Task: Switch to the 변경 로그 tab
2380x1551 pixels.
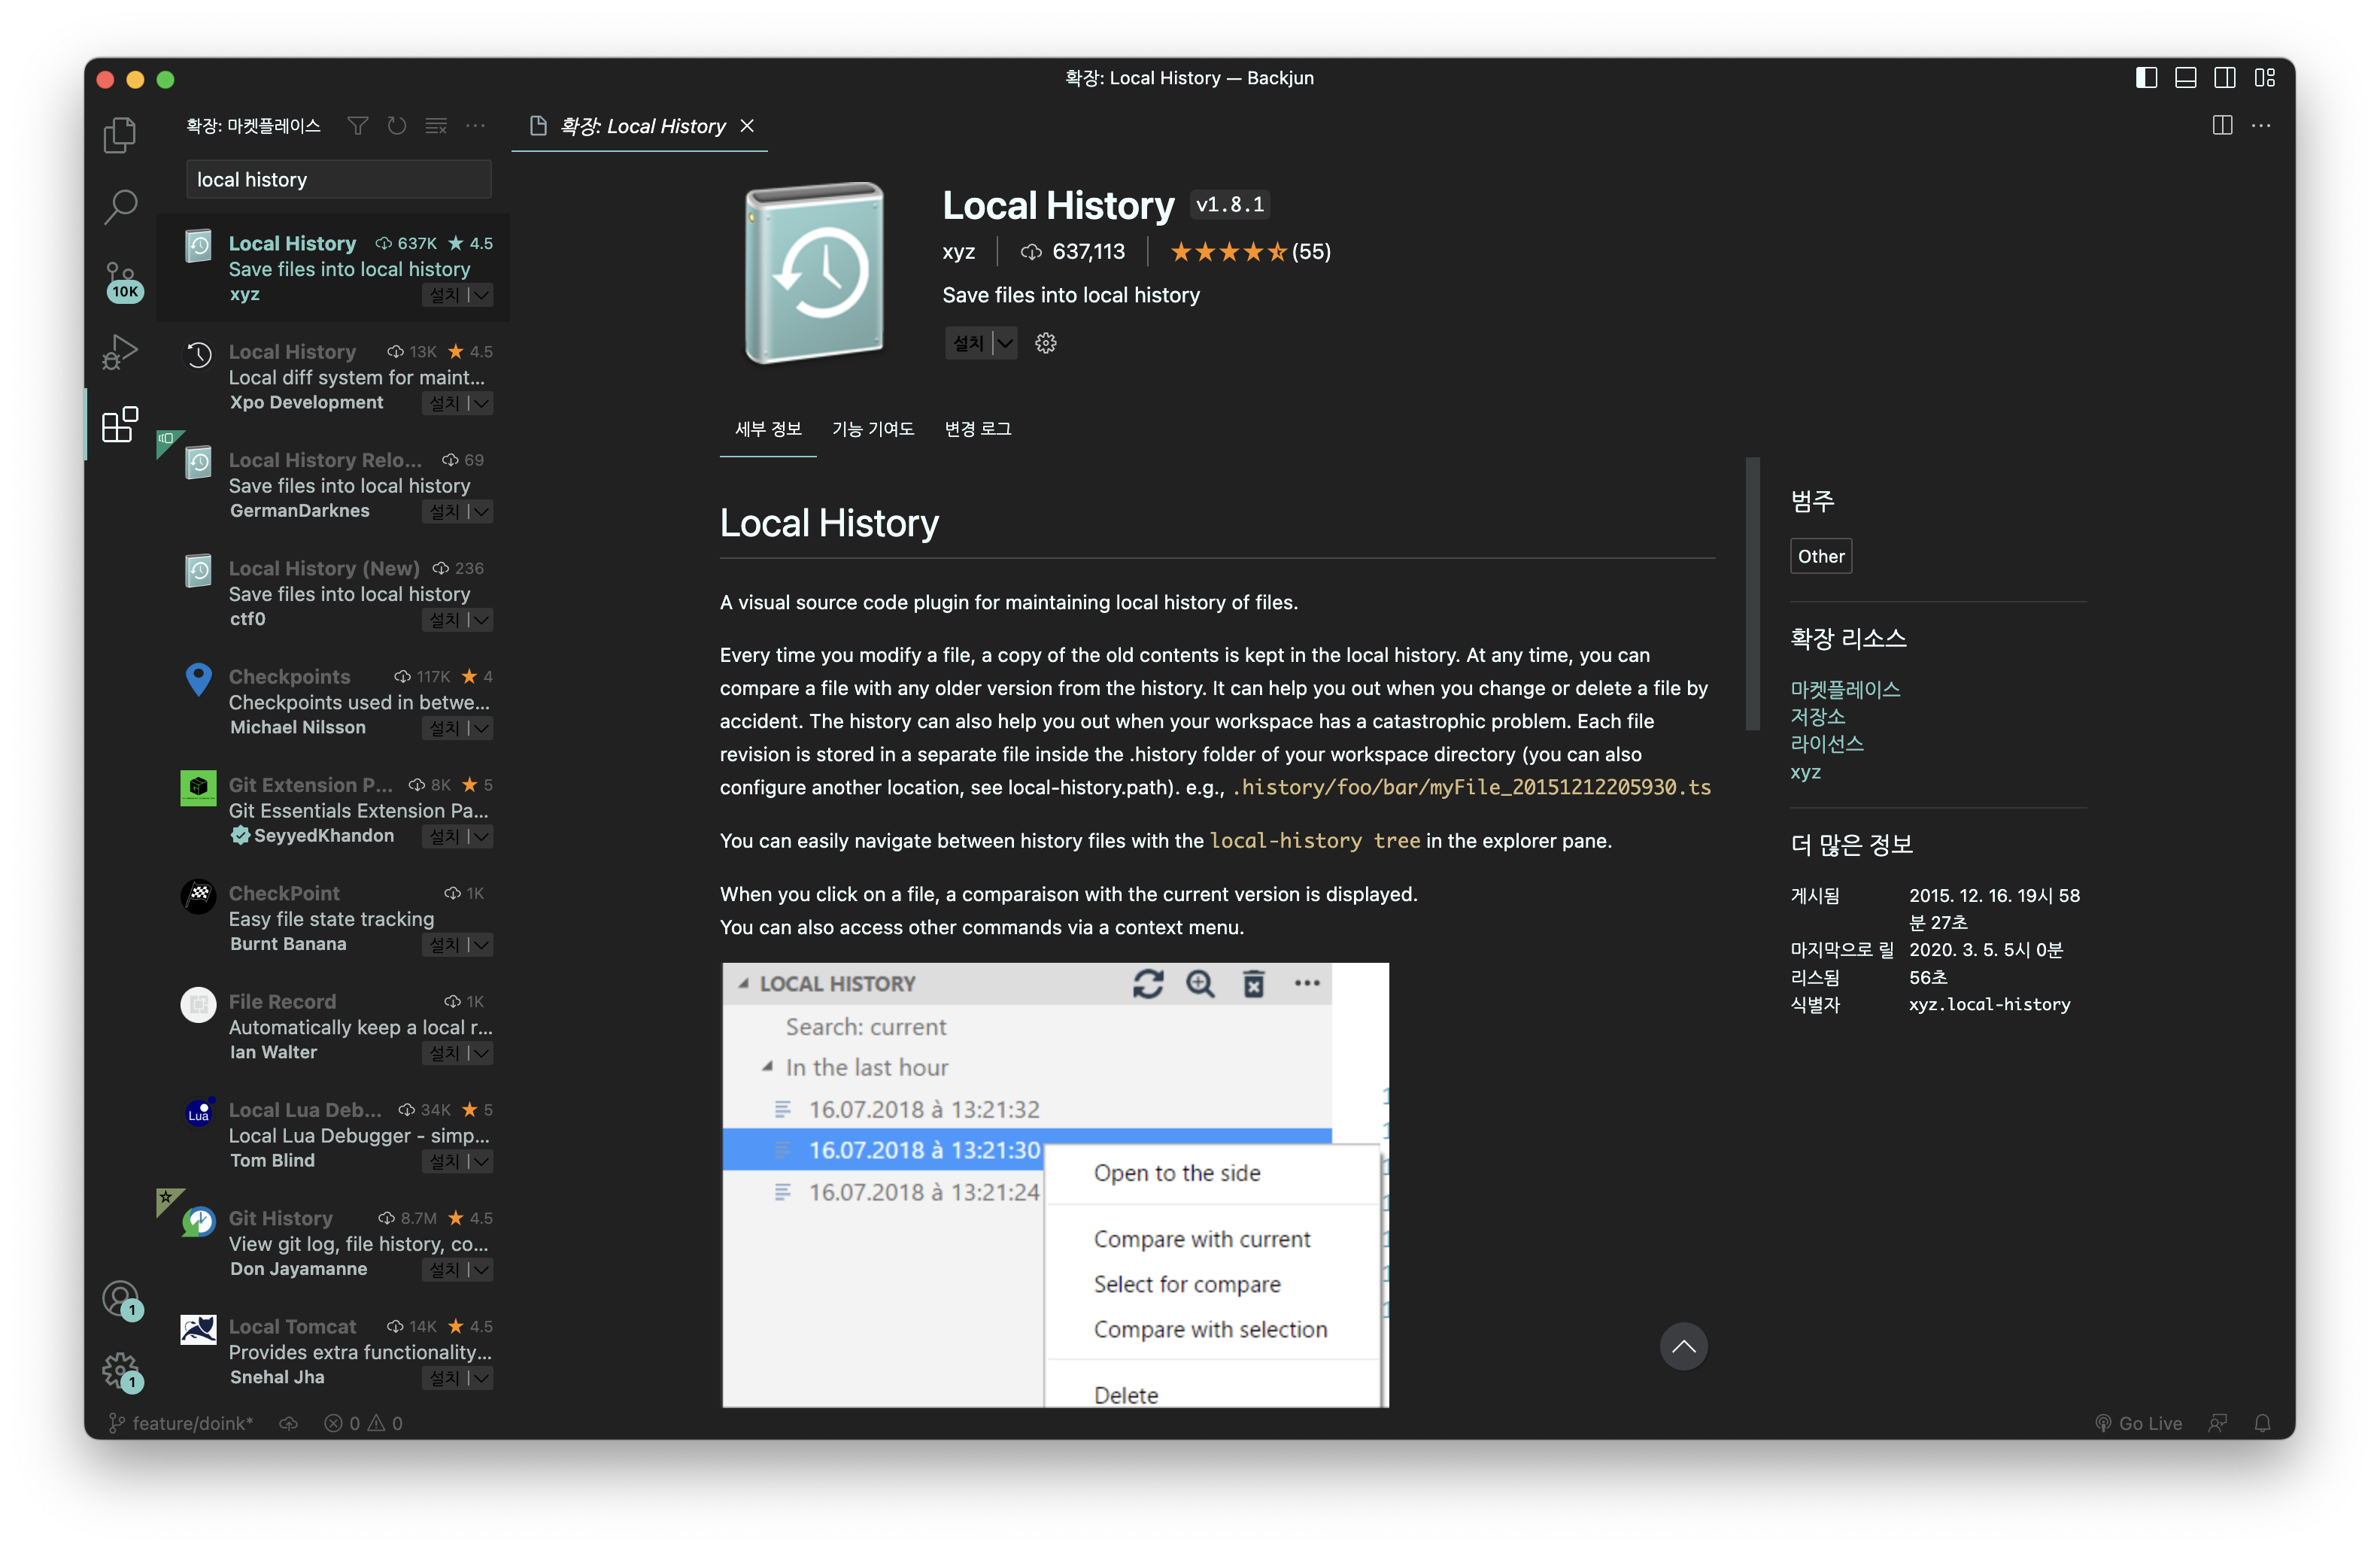Action: pos(977,429)
